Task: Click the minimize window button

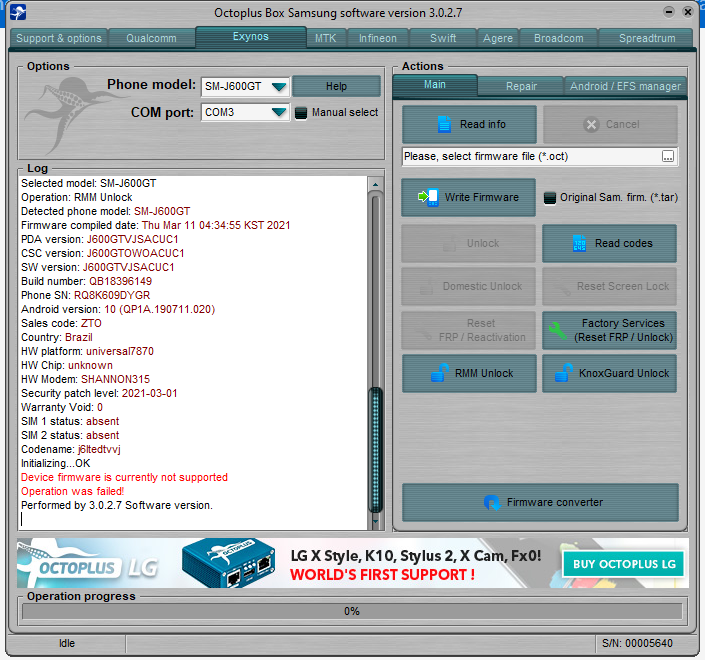Action: pyautogui.click(x=669, y=12)
